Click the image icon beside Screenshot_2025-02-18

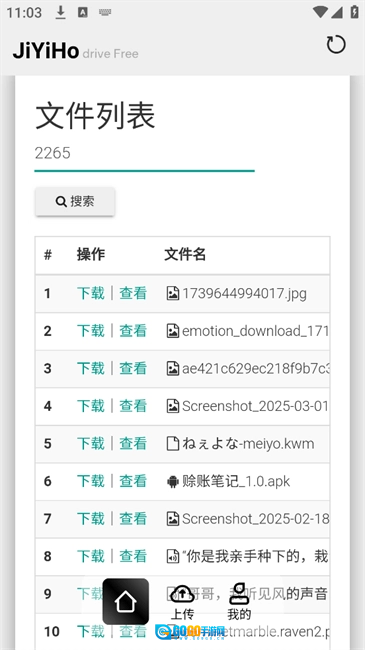173,519
